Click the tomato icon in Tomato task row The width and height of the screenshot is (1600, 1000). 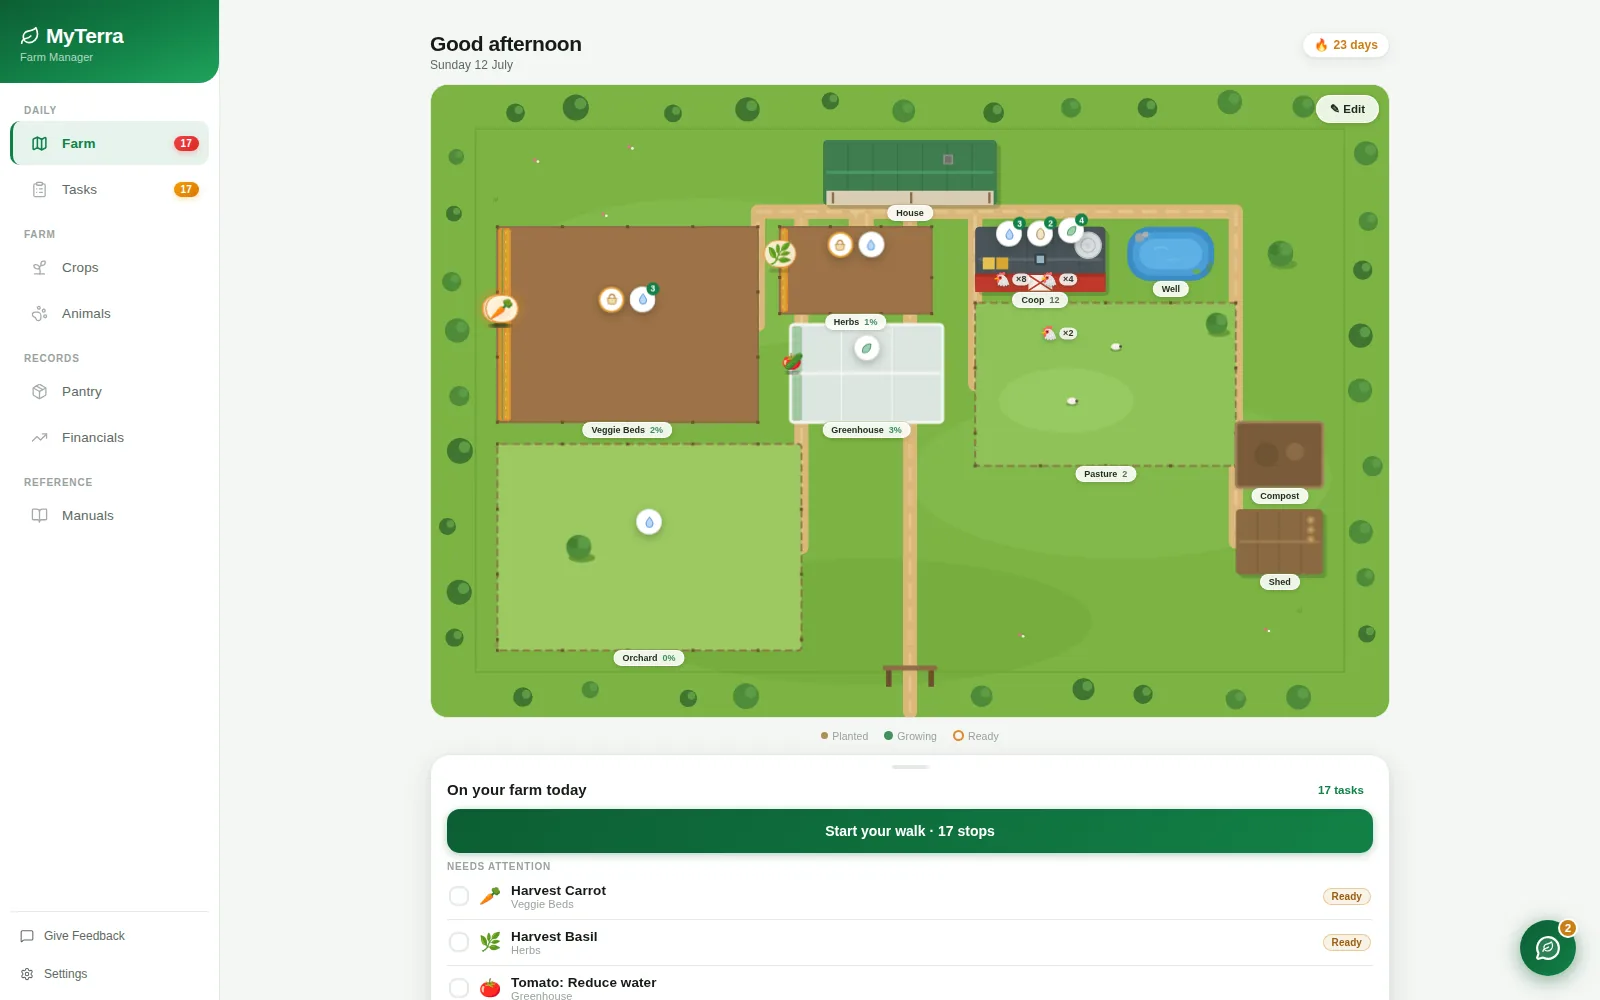point(490,988)
